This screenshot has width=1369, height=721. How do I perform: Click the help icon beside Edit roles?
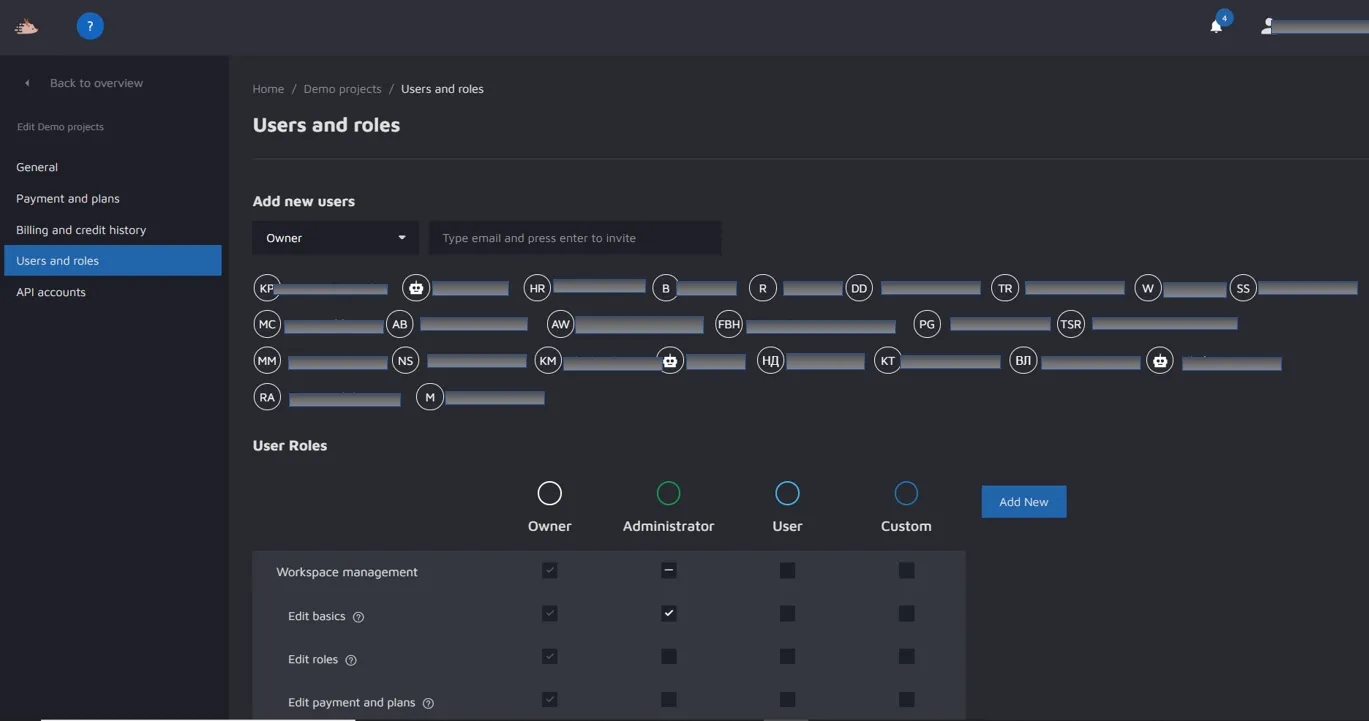(351, 660)
